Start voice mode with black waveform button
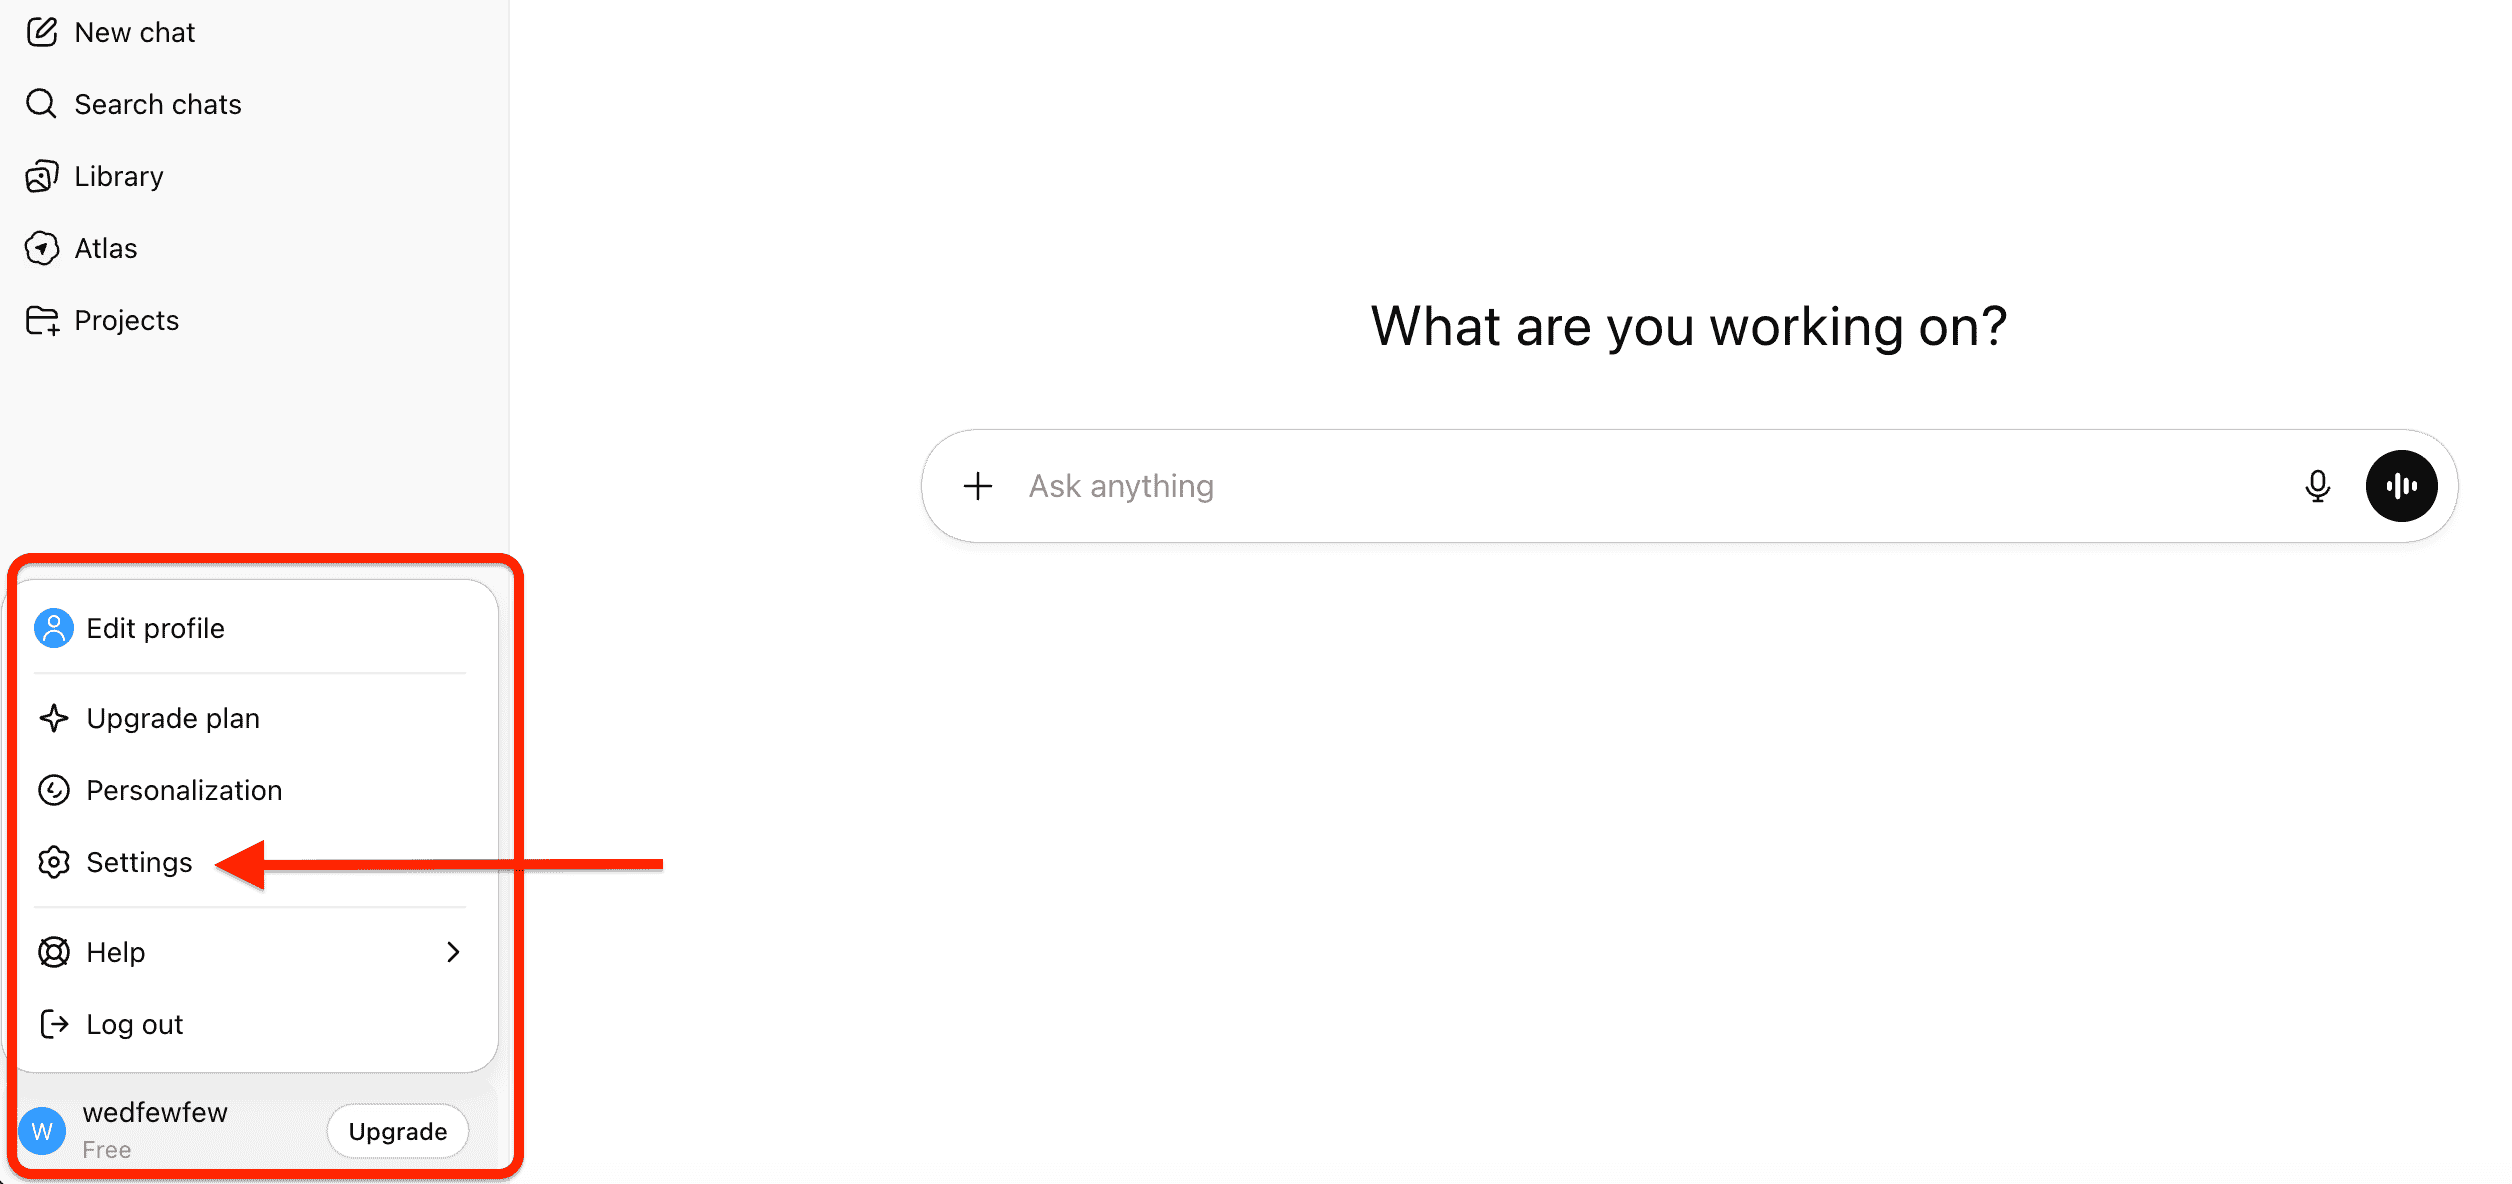2512x1184 pixels. (x=2400, y=486)
